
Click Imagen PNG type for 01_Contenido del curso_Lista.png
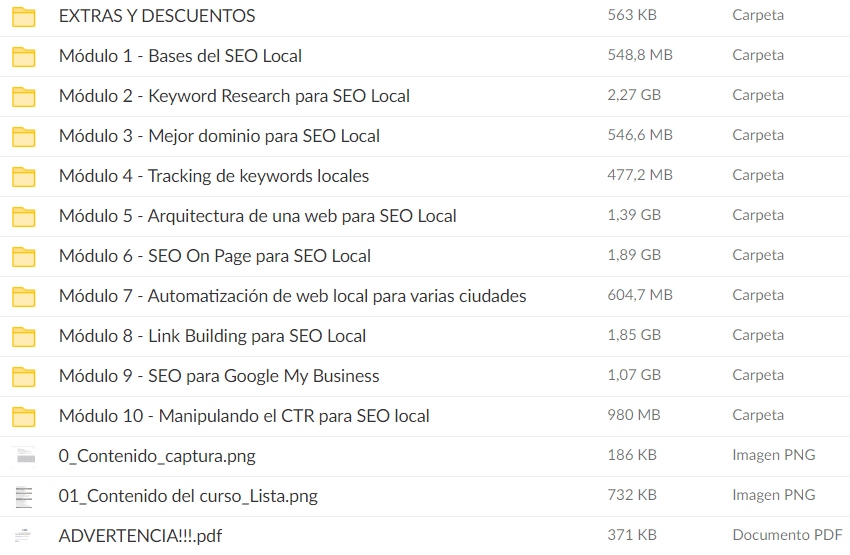774,495
